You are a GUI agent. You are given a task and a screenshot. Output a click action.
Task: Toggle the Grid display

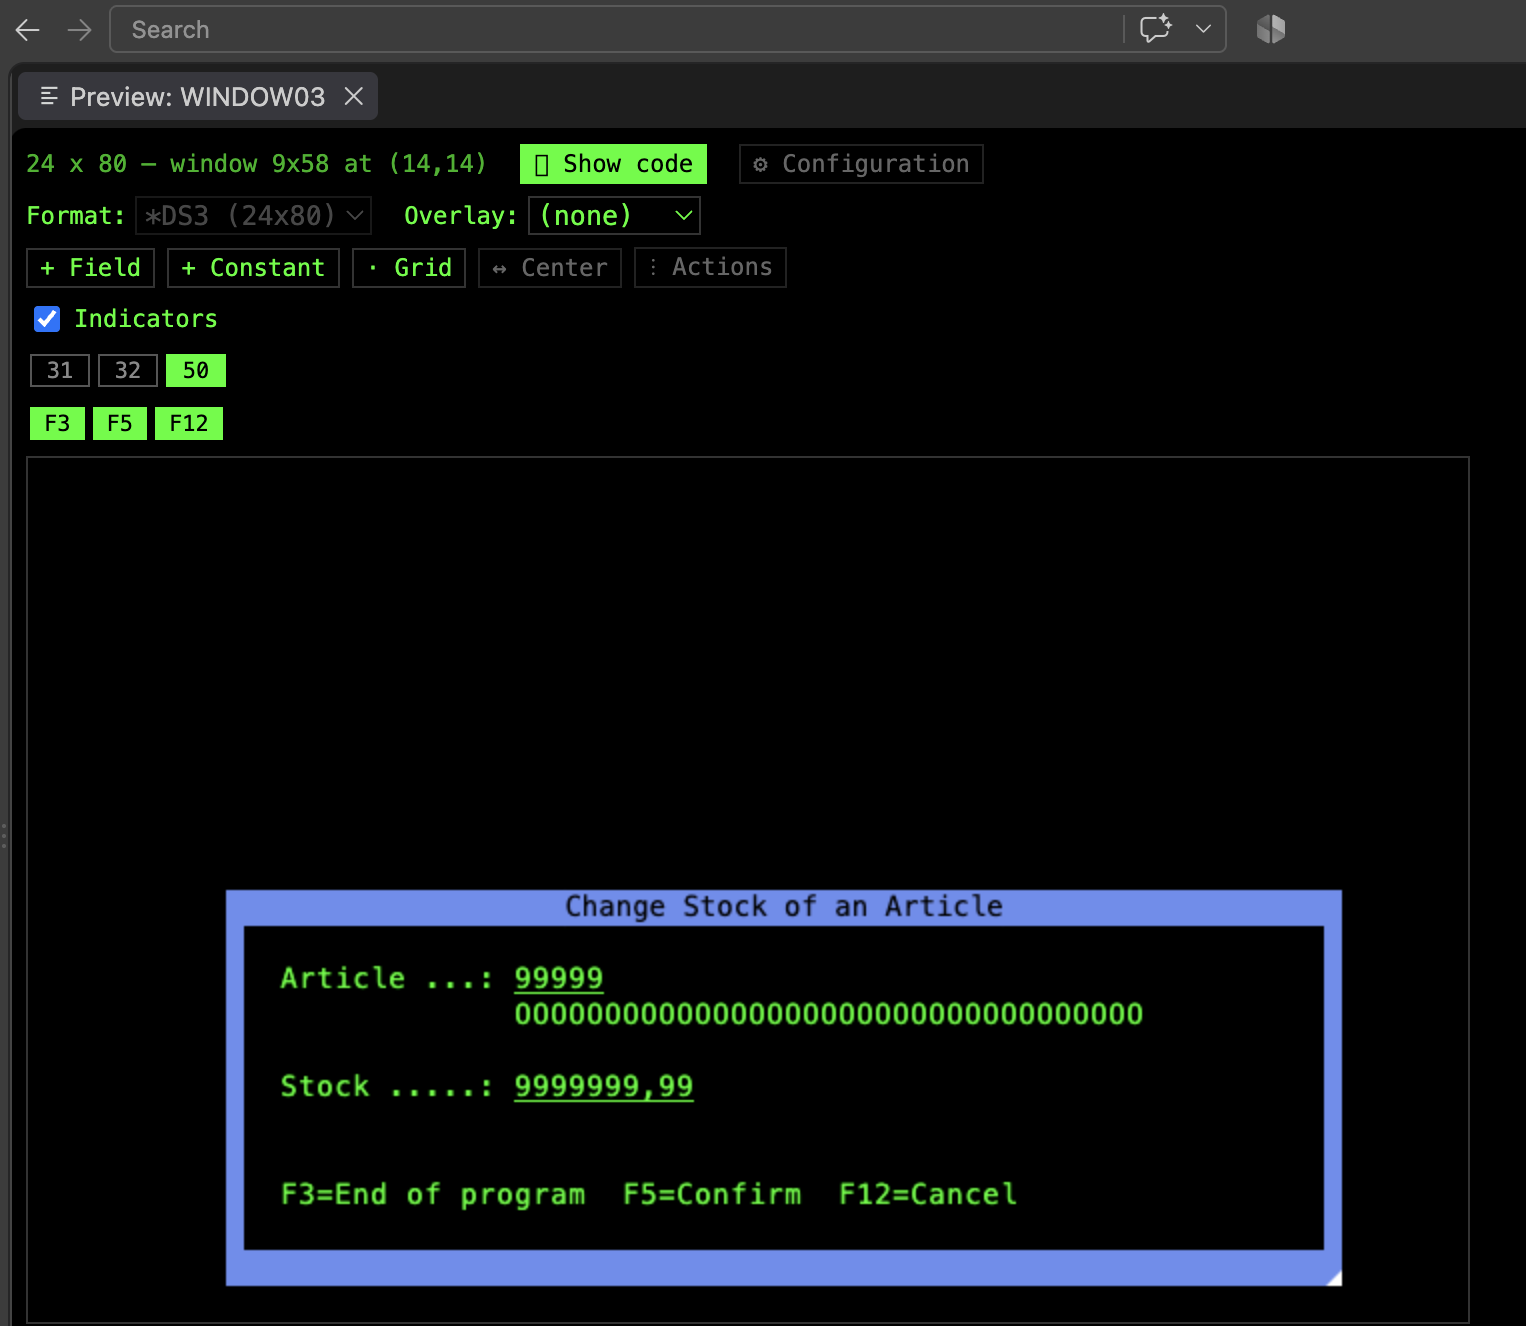click(x=409, y=267)
